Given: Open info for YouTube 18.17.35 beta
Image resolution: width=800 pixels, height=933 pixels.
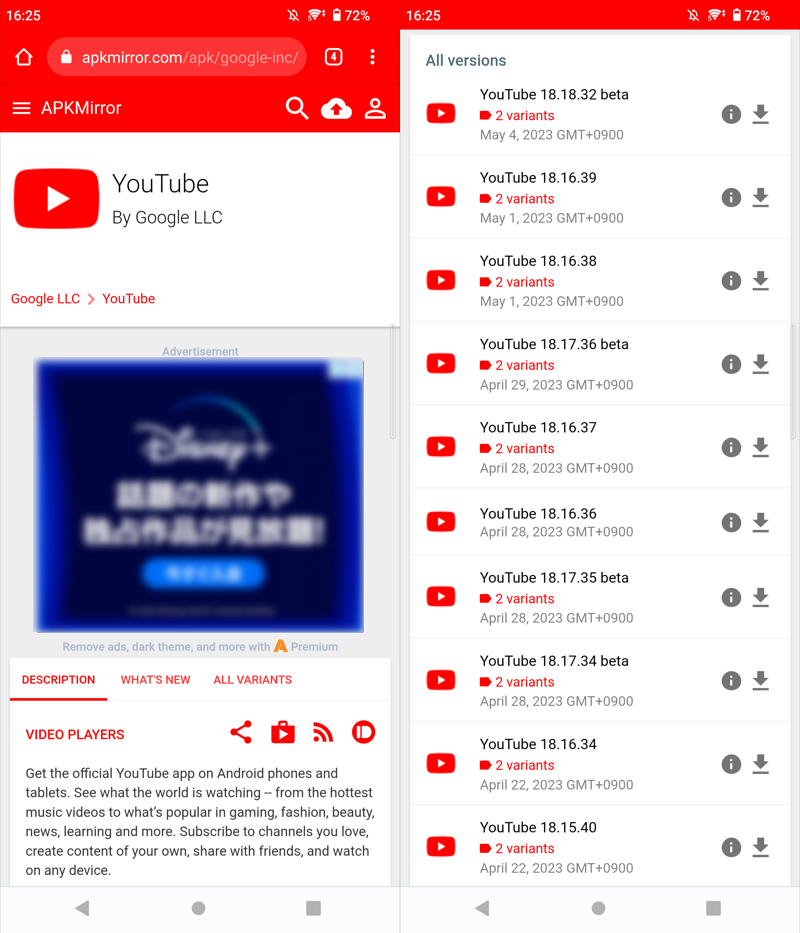Looking at the screenshot, I should point(731,597).
